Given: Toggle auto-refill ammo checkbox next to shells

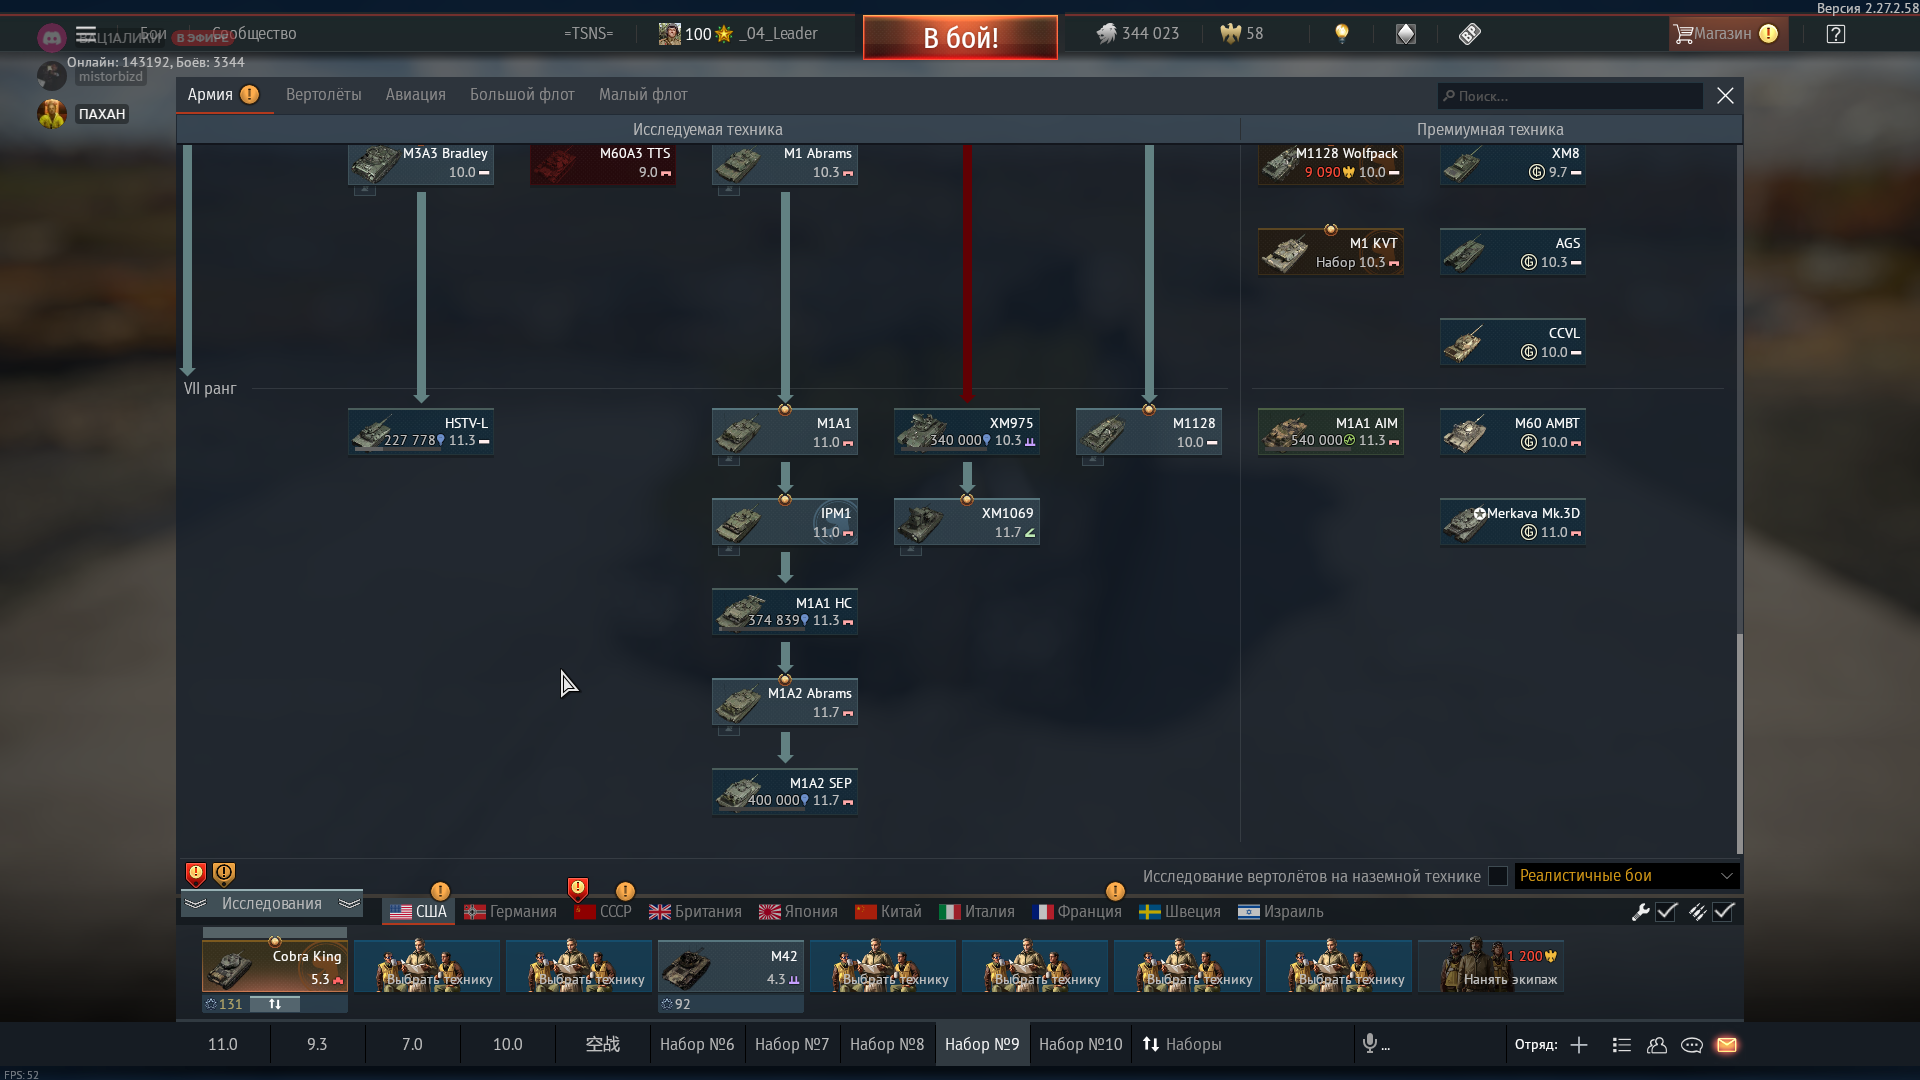Looking at the screenshot, I should 1724,911.
